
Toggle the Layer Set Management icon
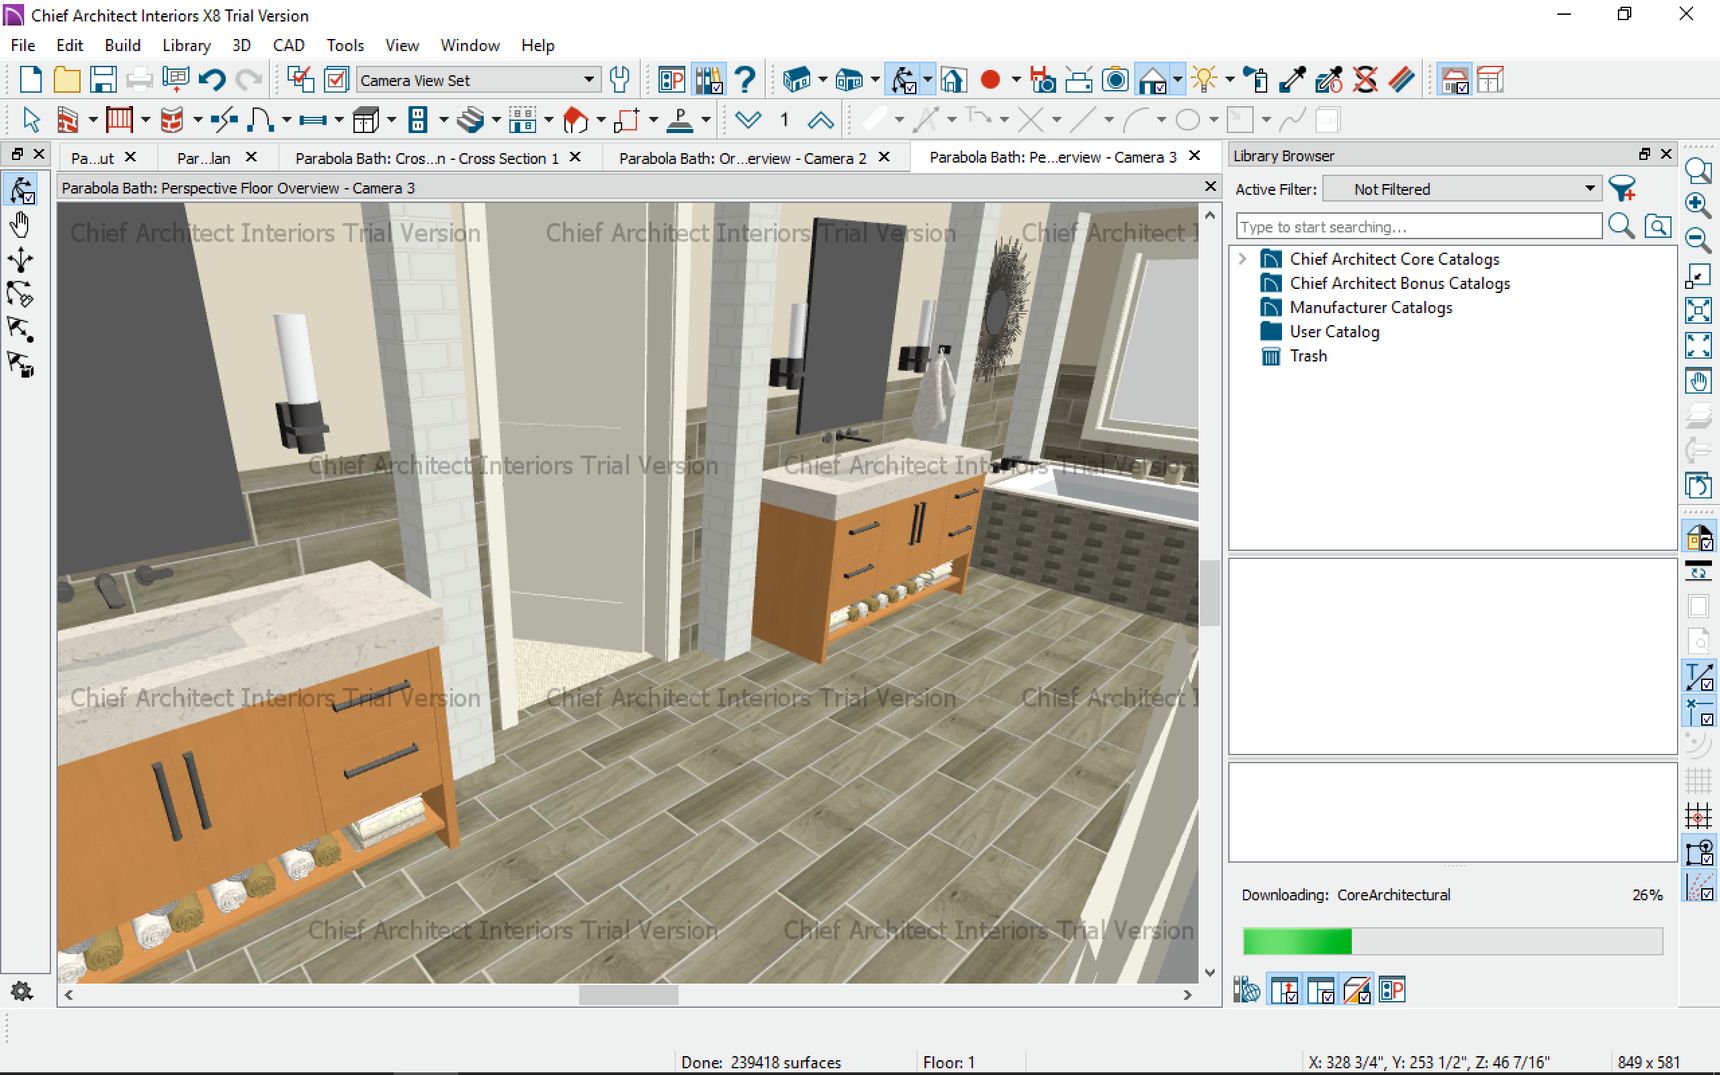click(300, 80)
